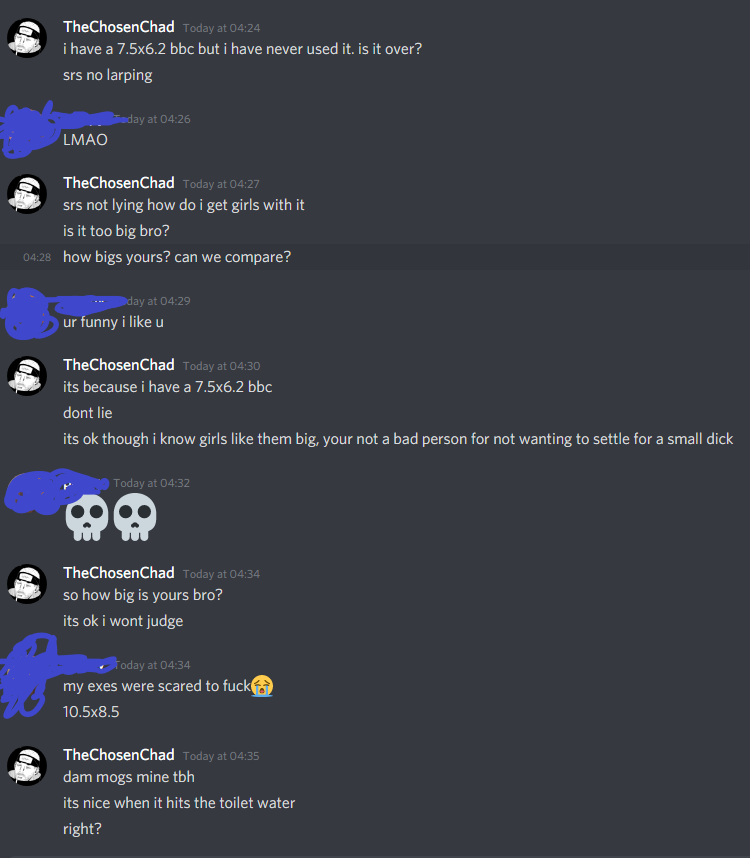Viewport: 750px width, 858px height.
Task: Click TheChosenChad avatar at 04:24 message
Action: tap(27, 38)
